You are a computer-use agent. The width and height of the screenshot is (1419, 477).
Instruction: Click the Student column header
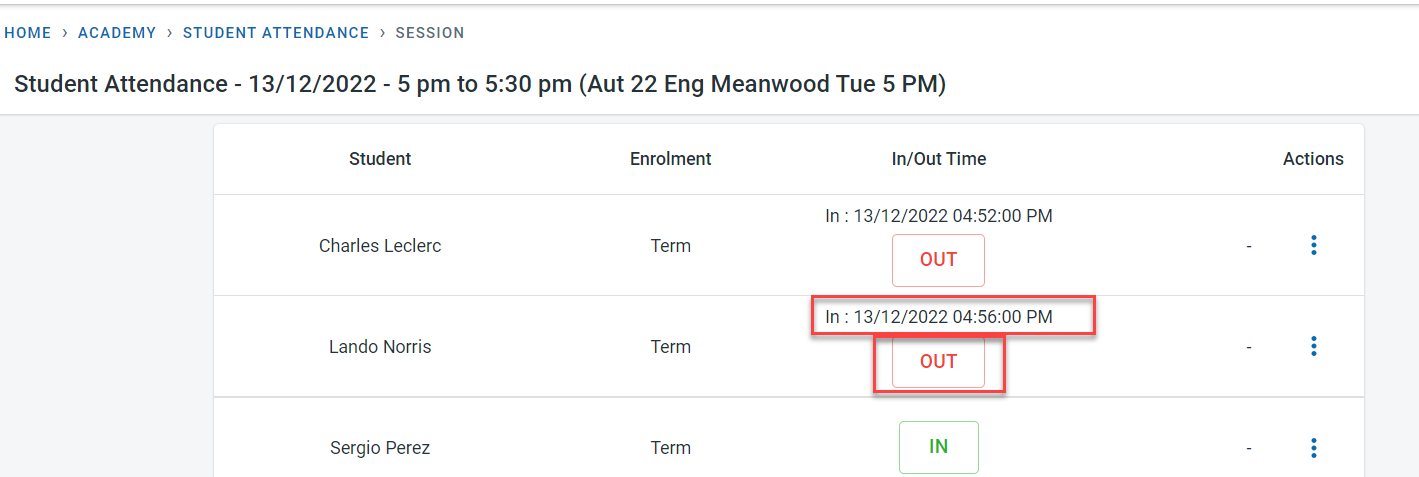pos(380,159)
